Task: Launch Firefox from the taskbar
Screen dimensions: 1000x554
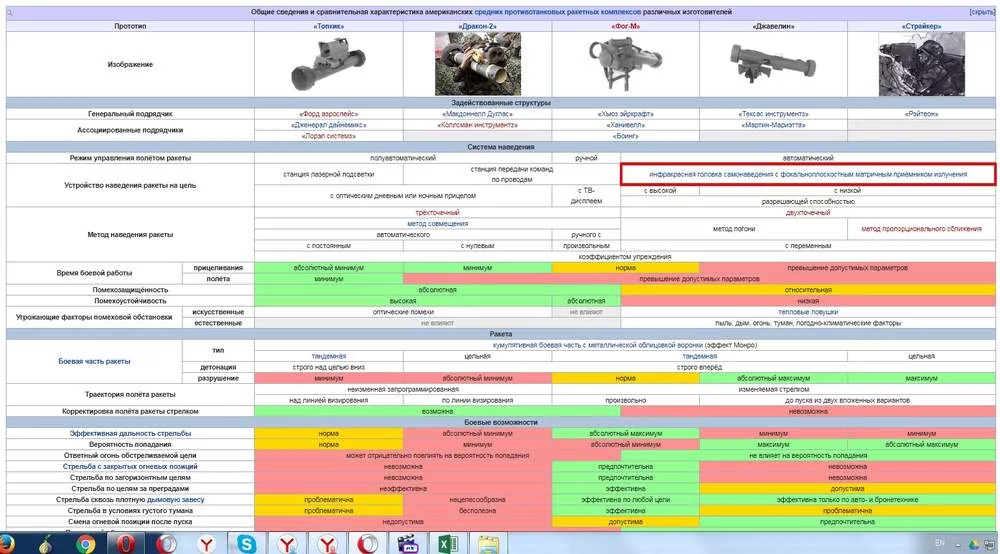Action: click(5, 544)
